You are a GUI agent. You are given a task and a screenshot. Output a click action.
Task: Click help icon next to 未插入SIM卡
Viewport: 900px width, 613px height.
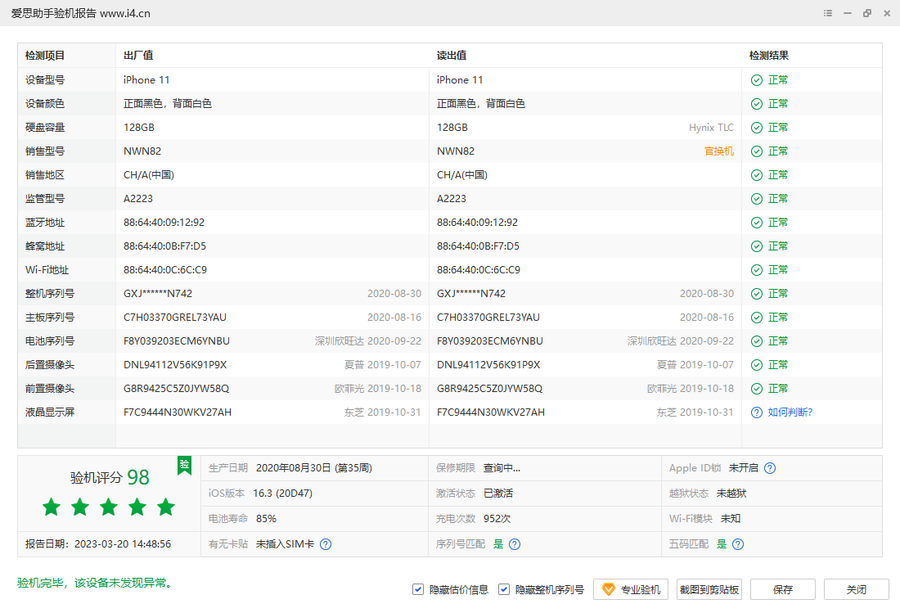(325, 545)
